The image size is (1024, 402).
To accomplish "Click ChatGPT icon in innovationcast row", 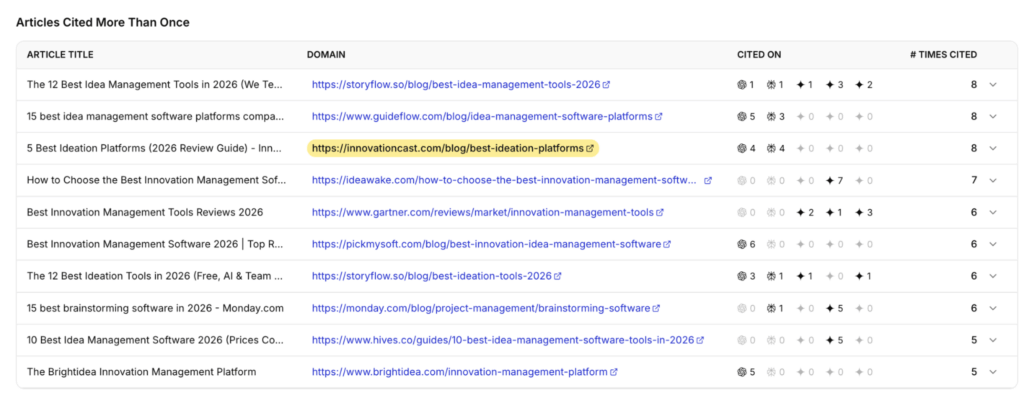I will coord(742,149).
